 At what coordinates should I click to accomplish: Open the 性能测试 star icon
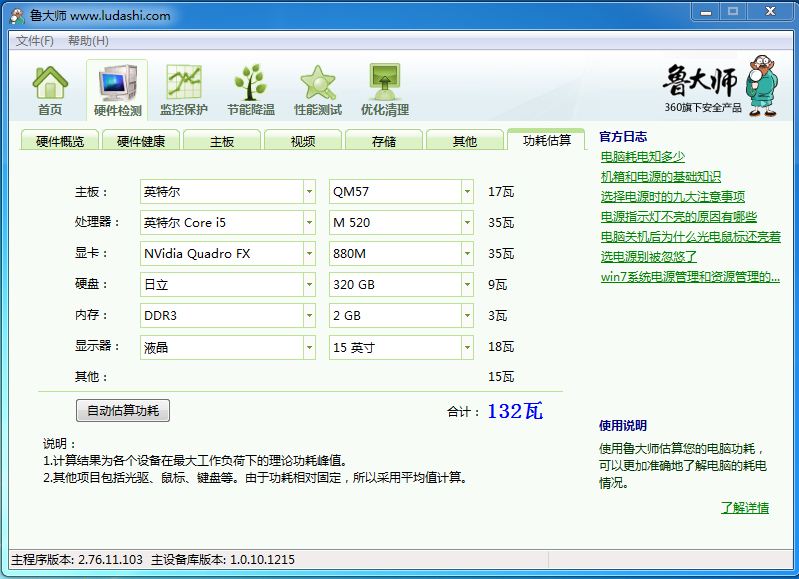(317, 90)
